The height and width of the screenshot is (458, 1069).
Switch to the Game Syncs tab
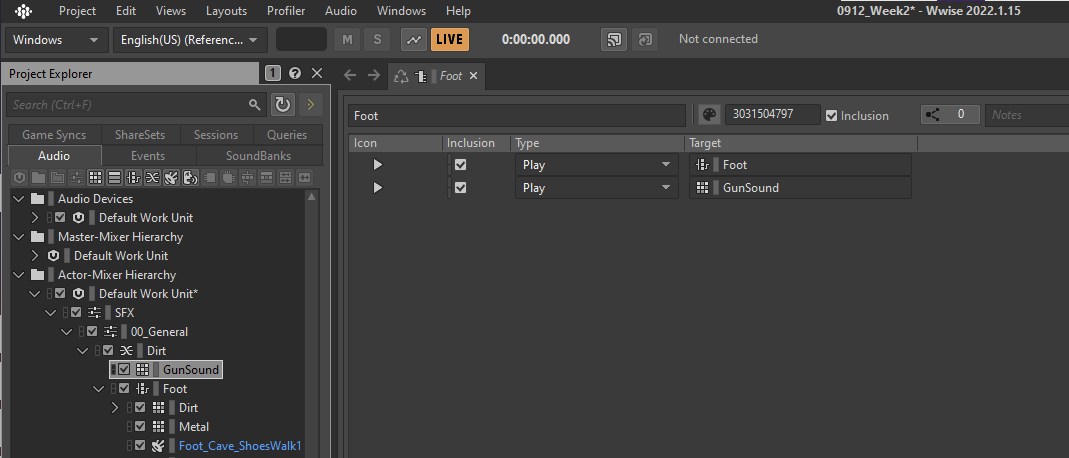[54, 135]
